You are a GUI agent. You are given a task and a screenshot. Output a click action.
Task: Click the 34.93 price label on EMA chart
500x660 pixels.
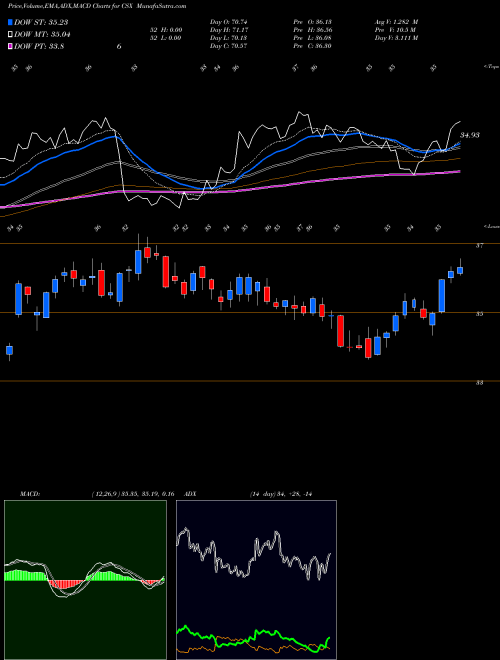[470, 135]
